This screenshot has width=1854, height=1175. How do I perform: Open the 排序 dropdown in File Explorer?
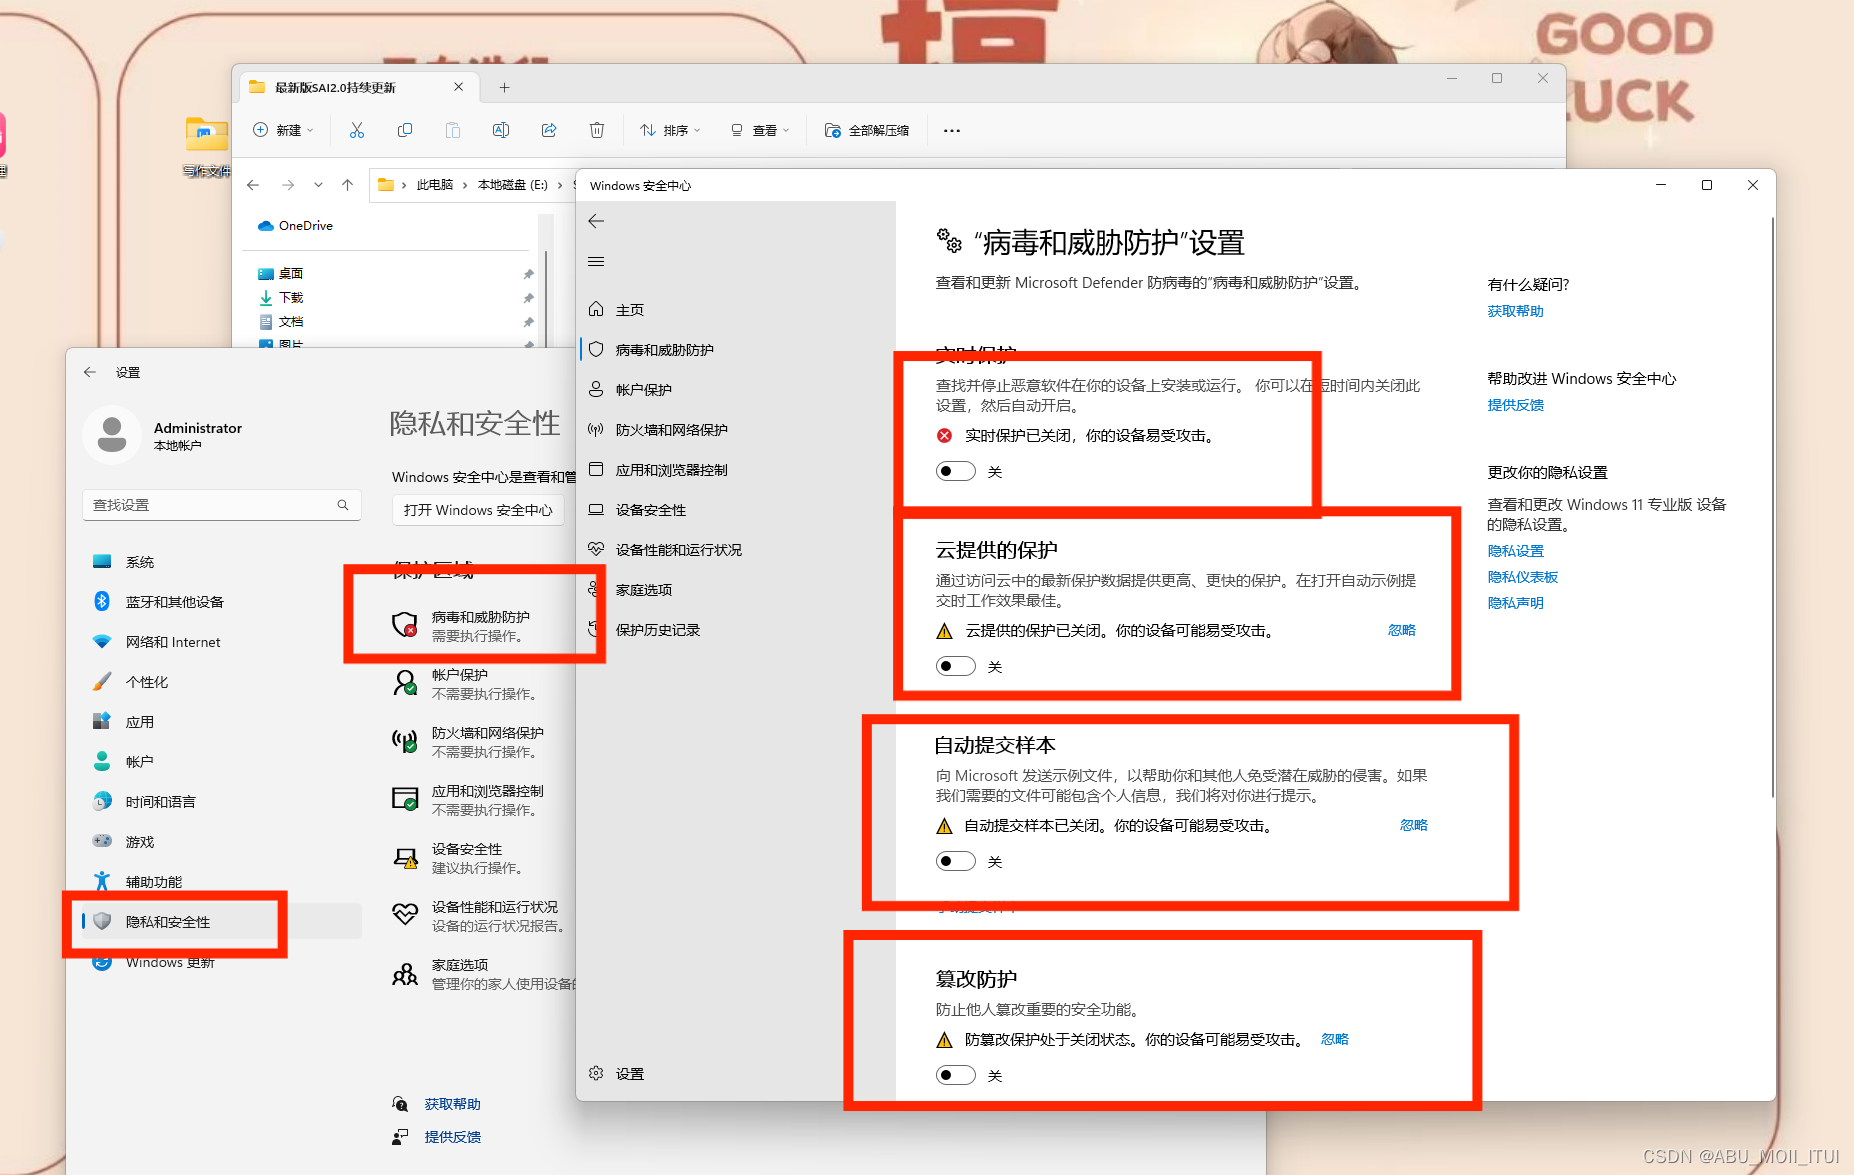click(670, 130)
